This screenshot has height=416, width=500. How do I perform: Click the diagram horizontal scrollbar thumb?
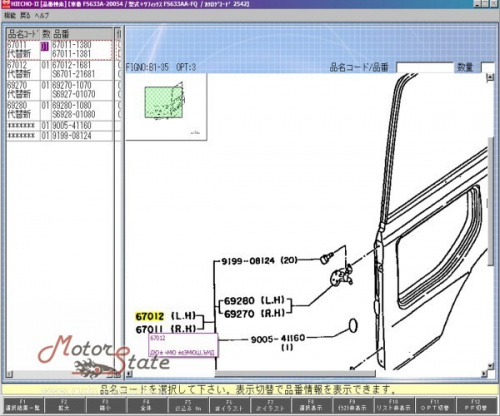pyautogui.click(x=295, y=374)
